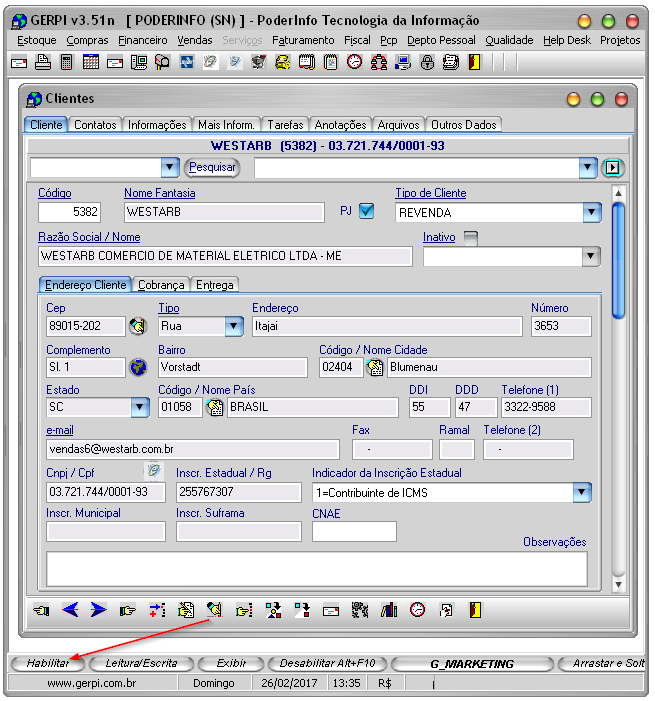Click the Razão Social / Nome link label

point(89,237)
